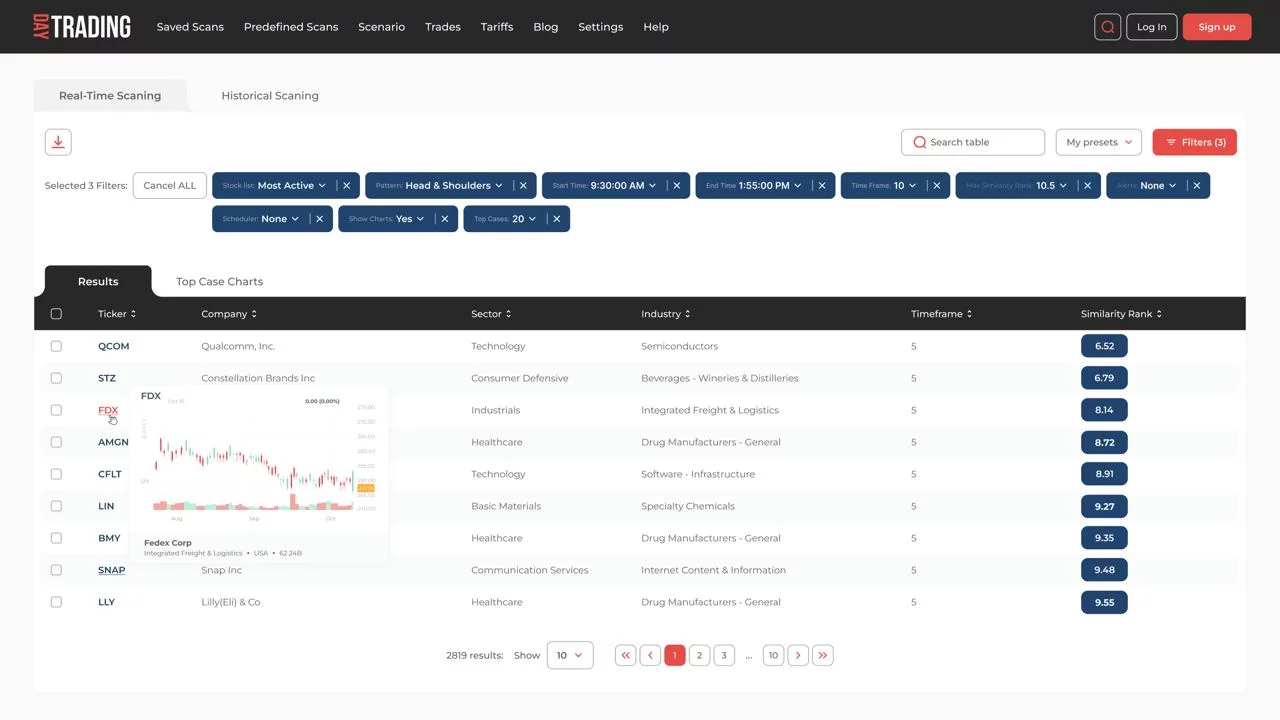Check the LLY row checkbox
1280x720 pixels.
pos(56,602)
